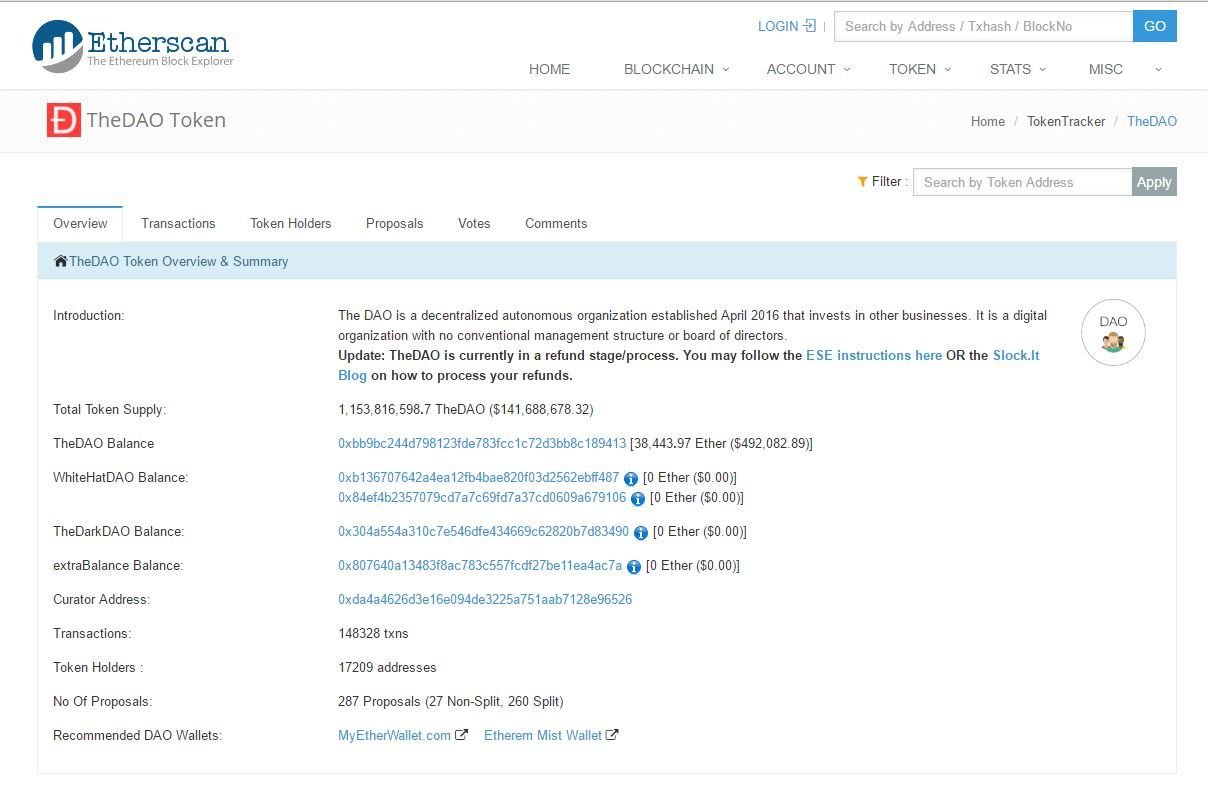Expand the BLOCKCHAIN menu chevron
1208x786 pixels.
click(727, 69)
